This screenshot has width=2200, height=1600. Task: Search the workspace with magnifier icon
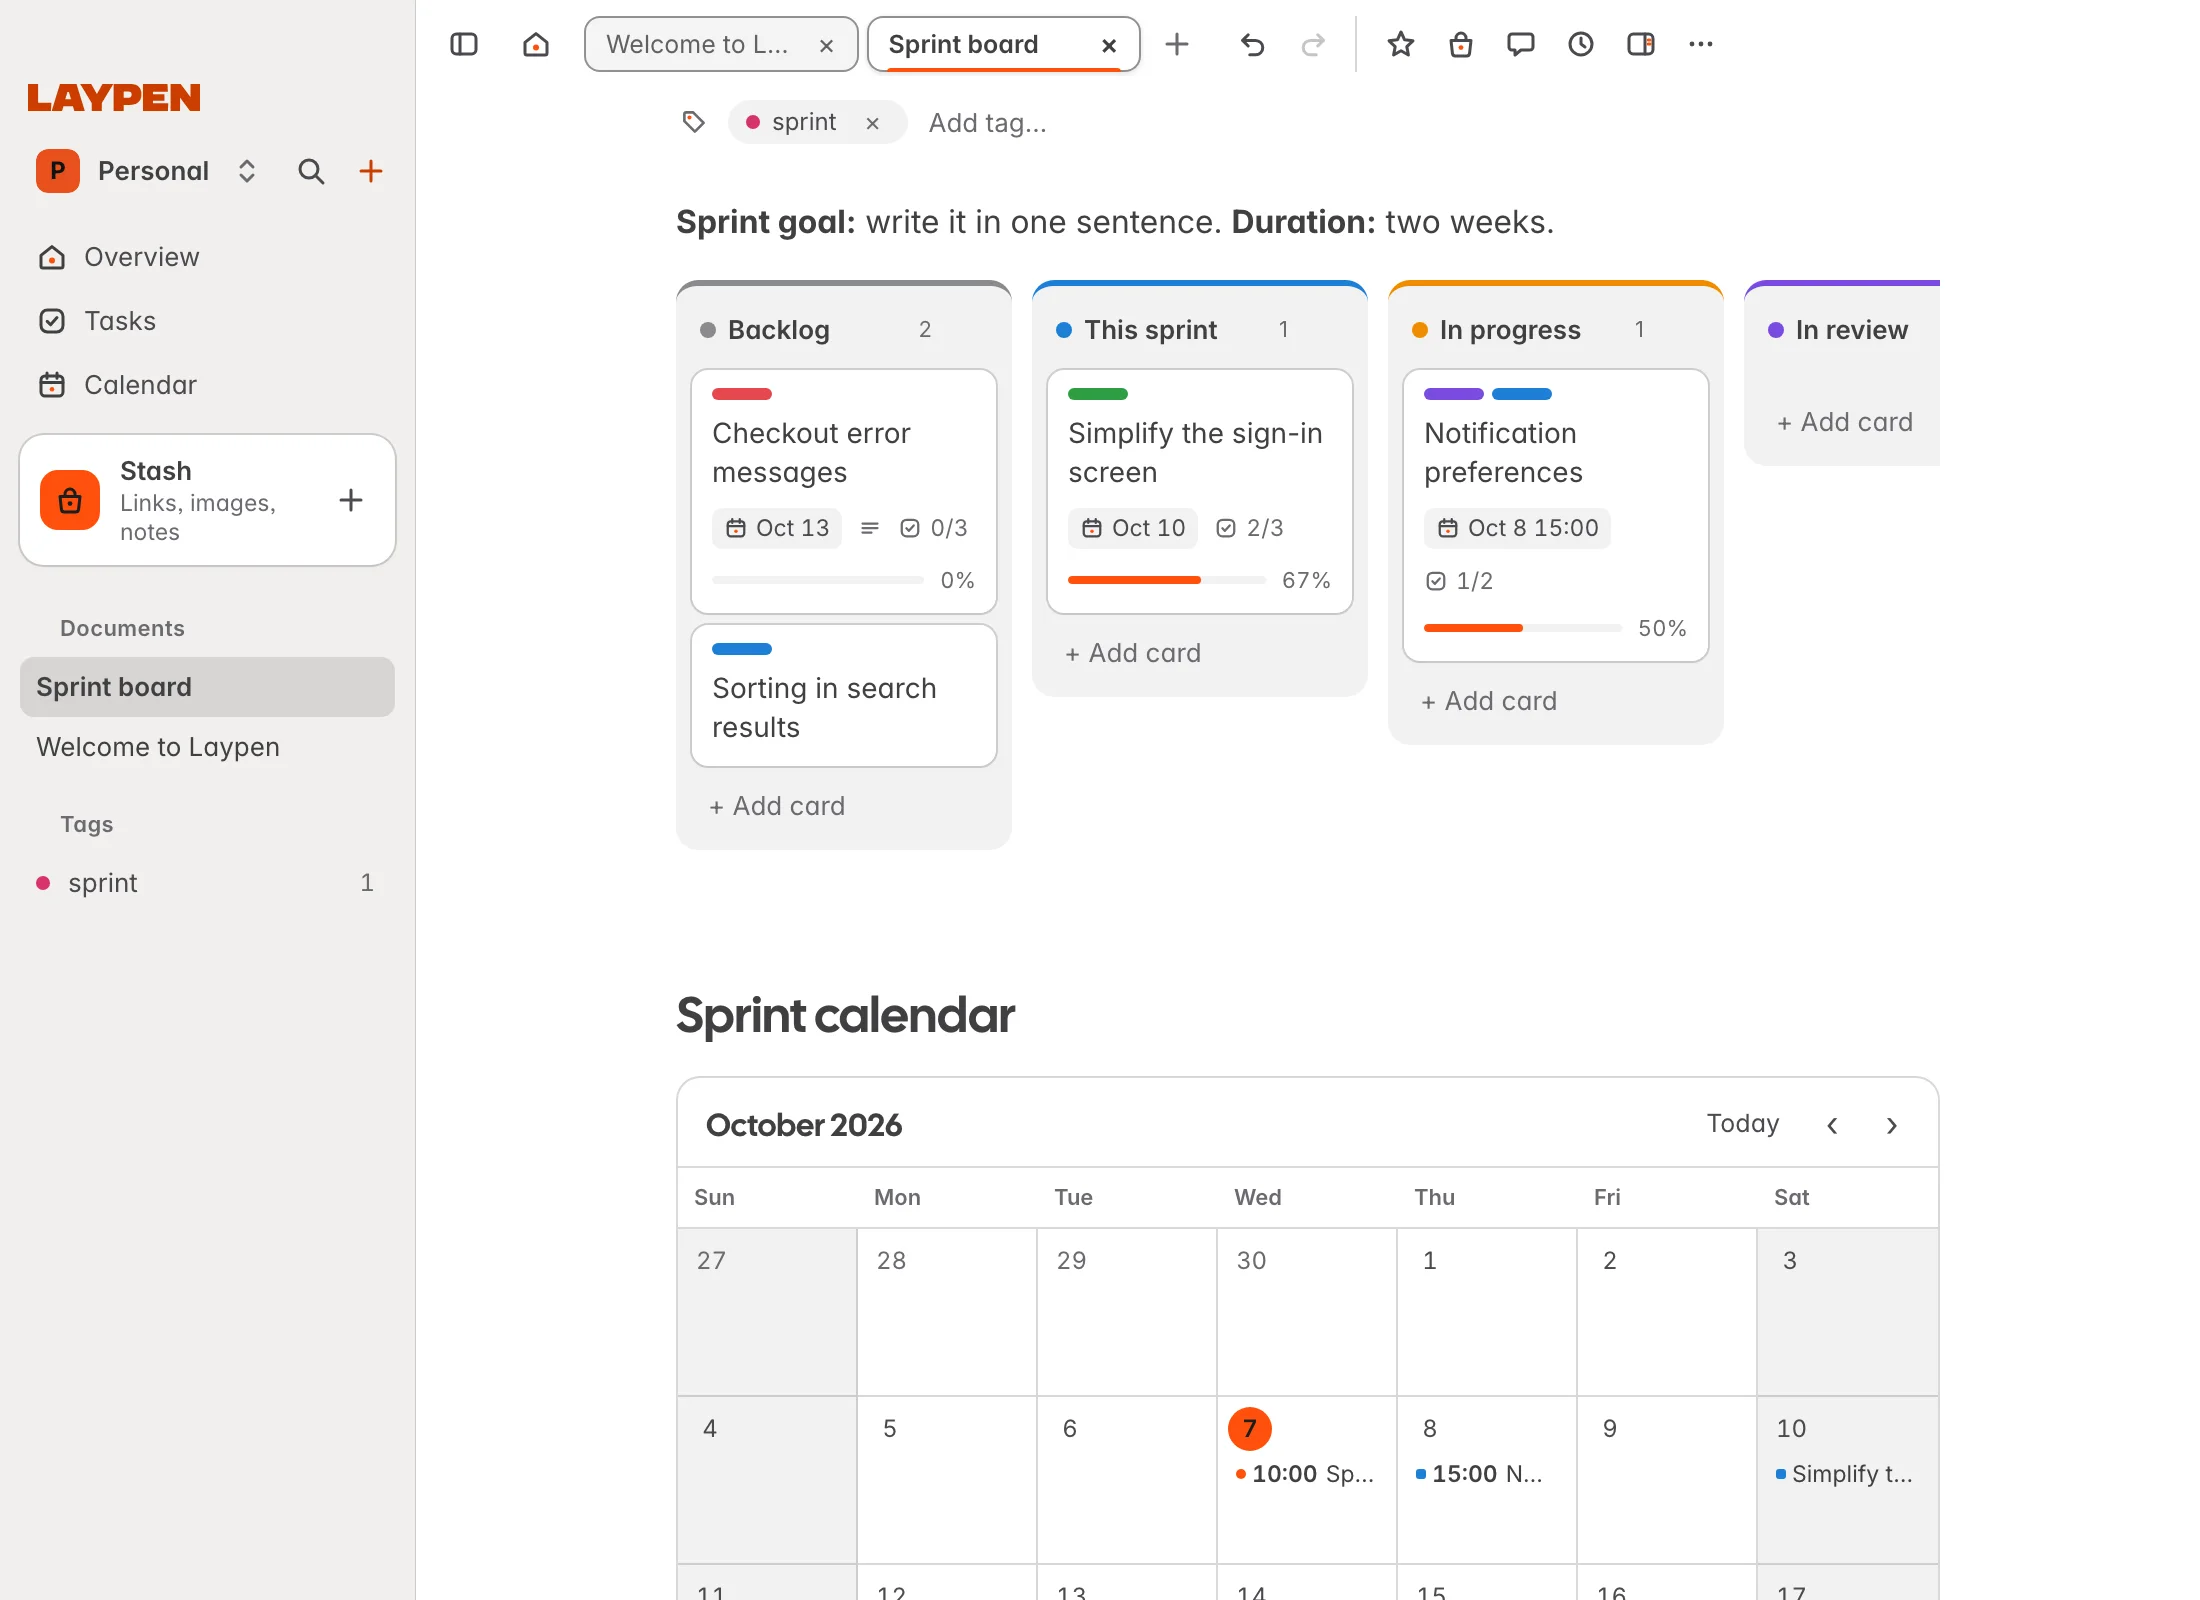pyautogui.click(x=311, y=171)
